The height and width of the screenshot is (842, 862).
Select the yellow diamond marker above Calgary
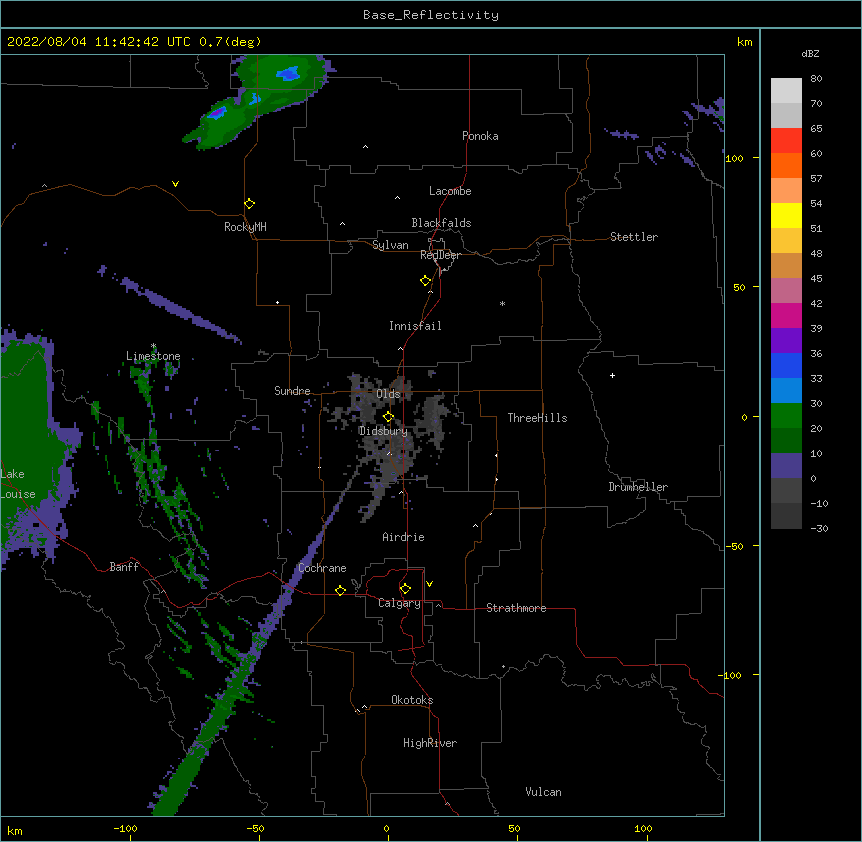click(405, 589)
